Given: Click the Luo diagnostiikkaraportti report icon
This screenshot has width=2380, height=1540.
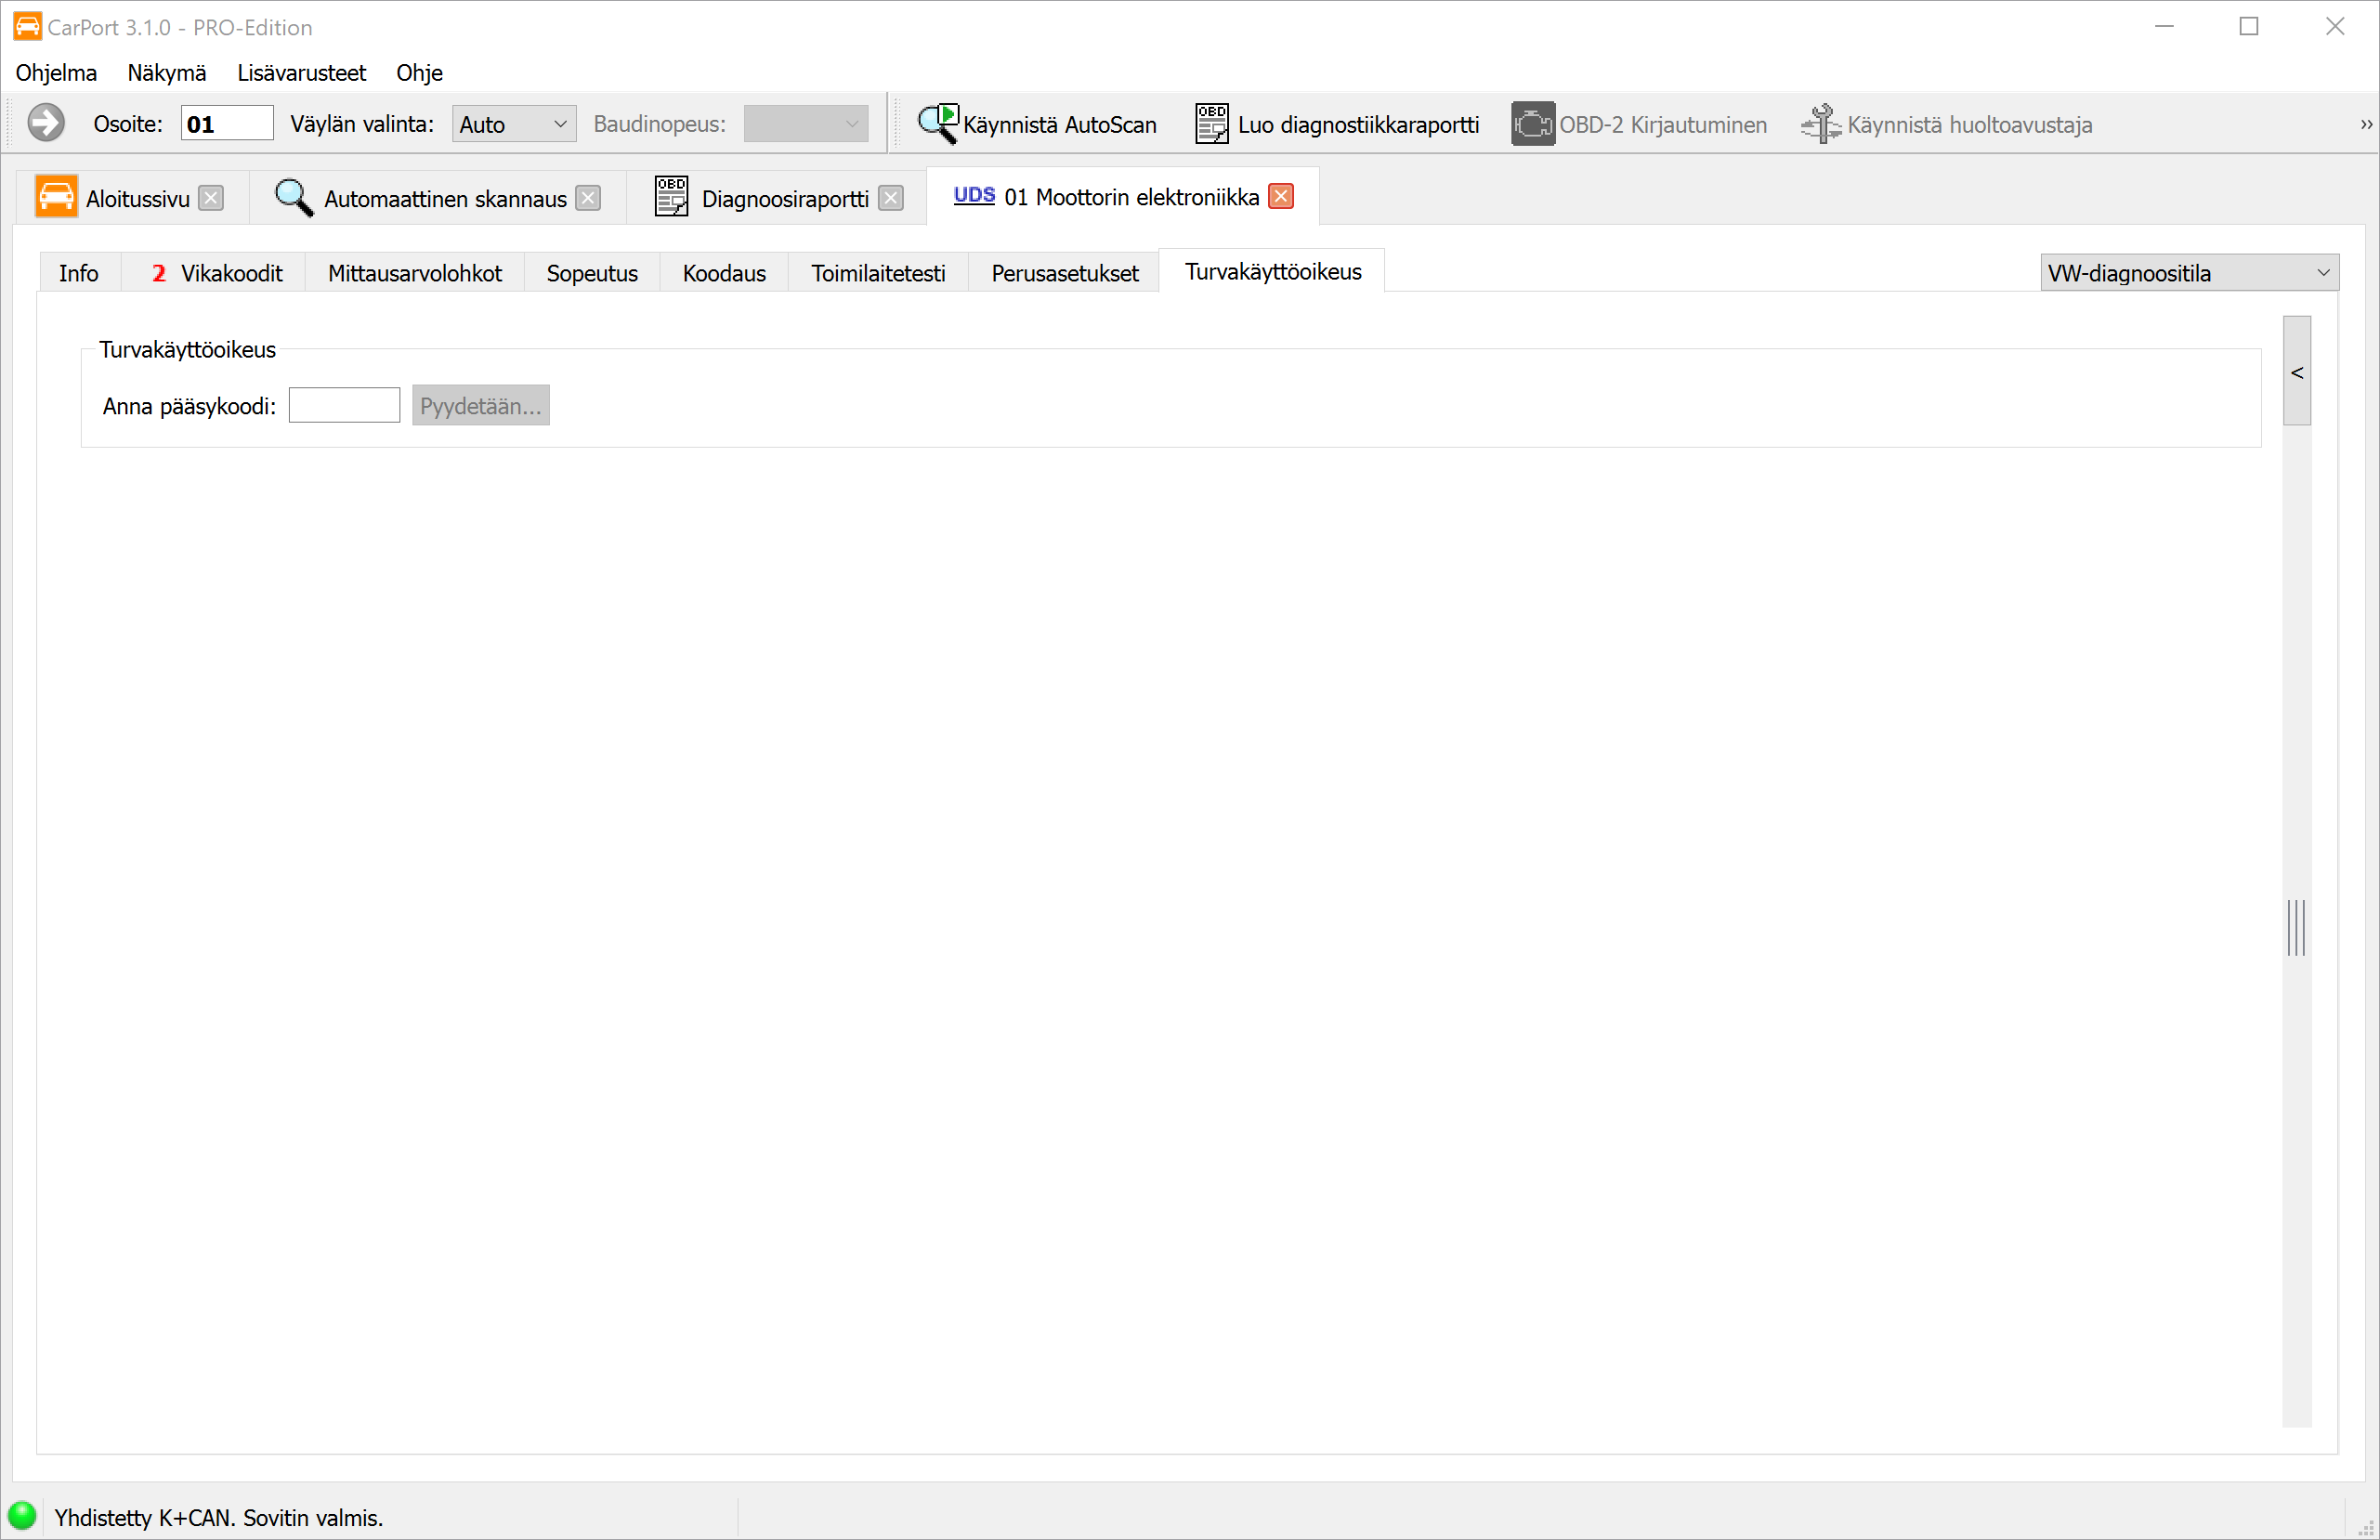Looking at the screenshot, I should [1211, 124].
